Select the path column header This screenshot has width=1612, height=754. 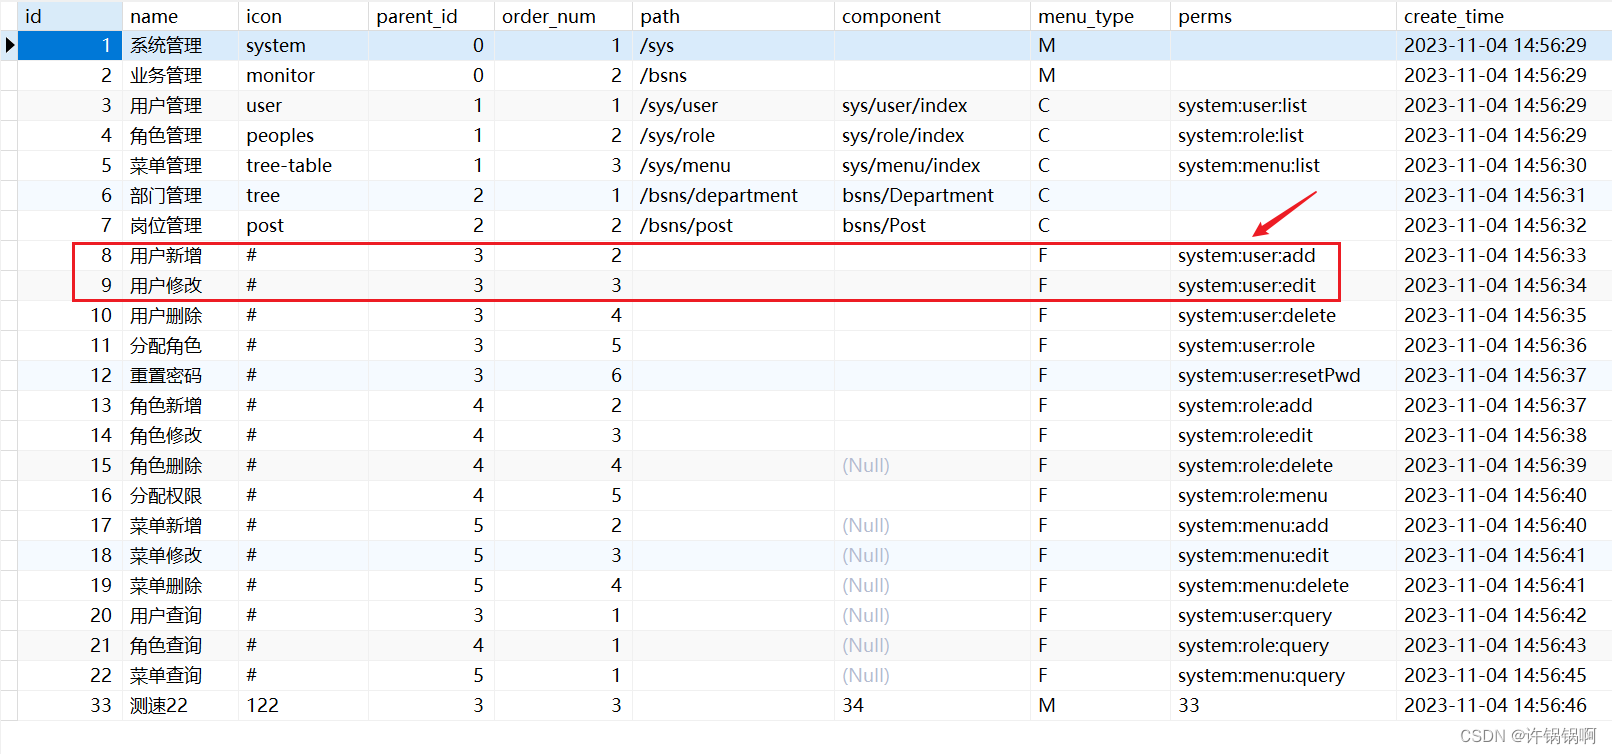click(733, 16)
